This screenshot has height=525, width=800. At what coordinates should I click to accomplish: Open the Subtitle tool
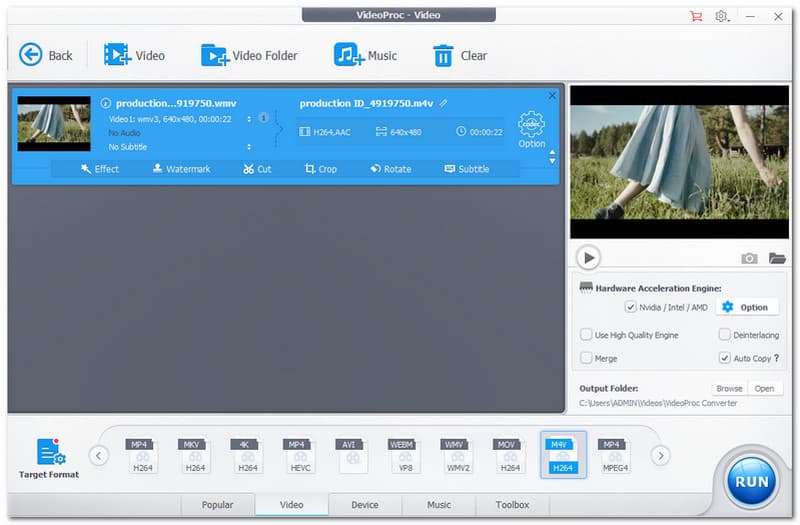coord(467,169)
